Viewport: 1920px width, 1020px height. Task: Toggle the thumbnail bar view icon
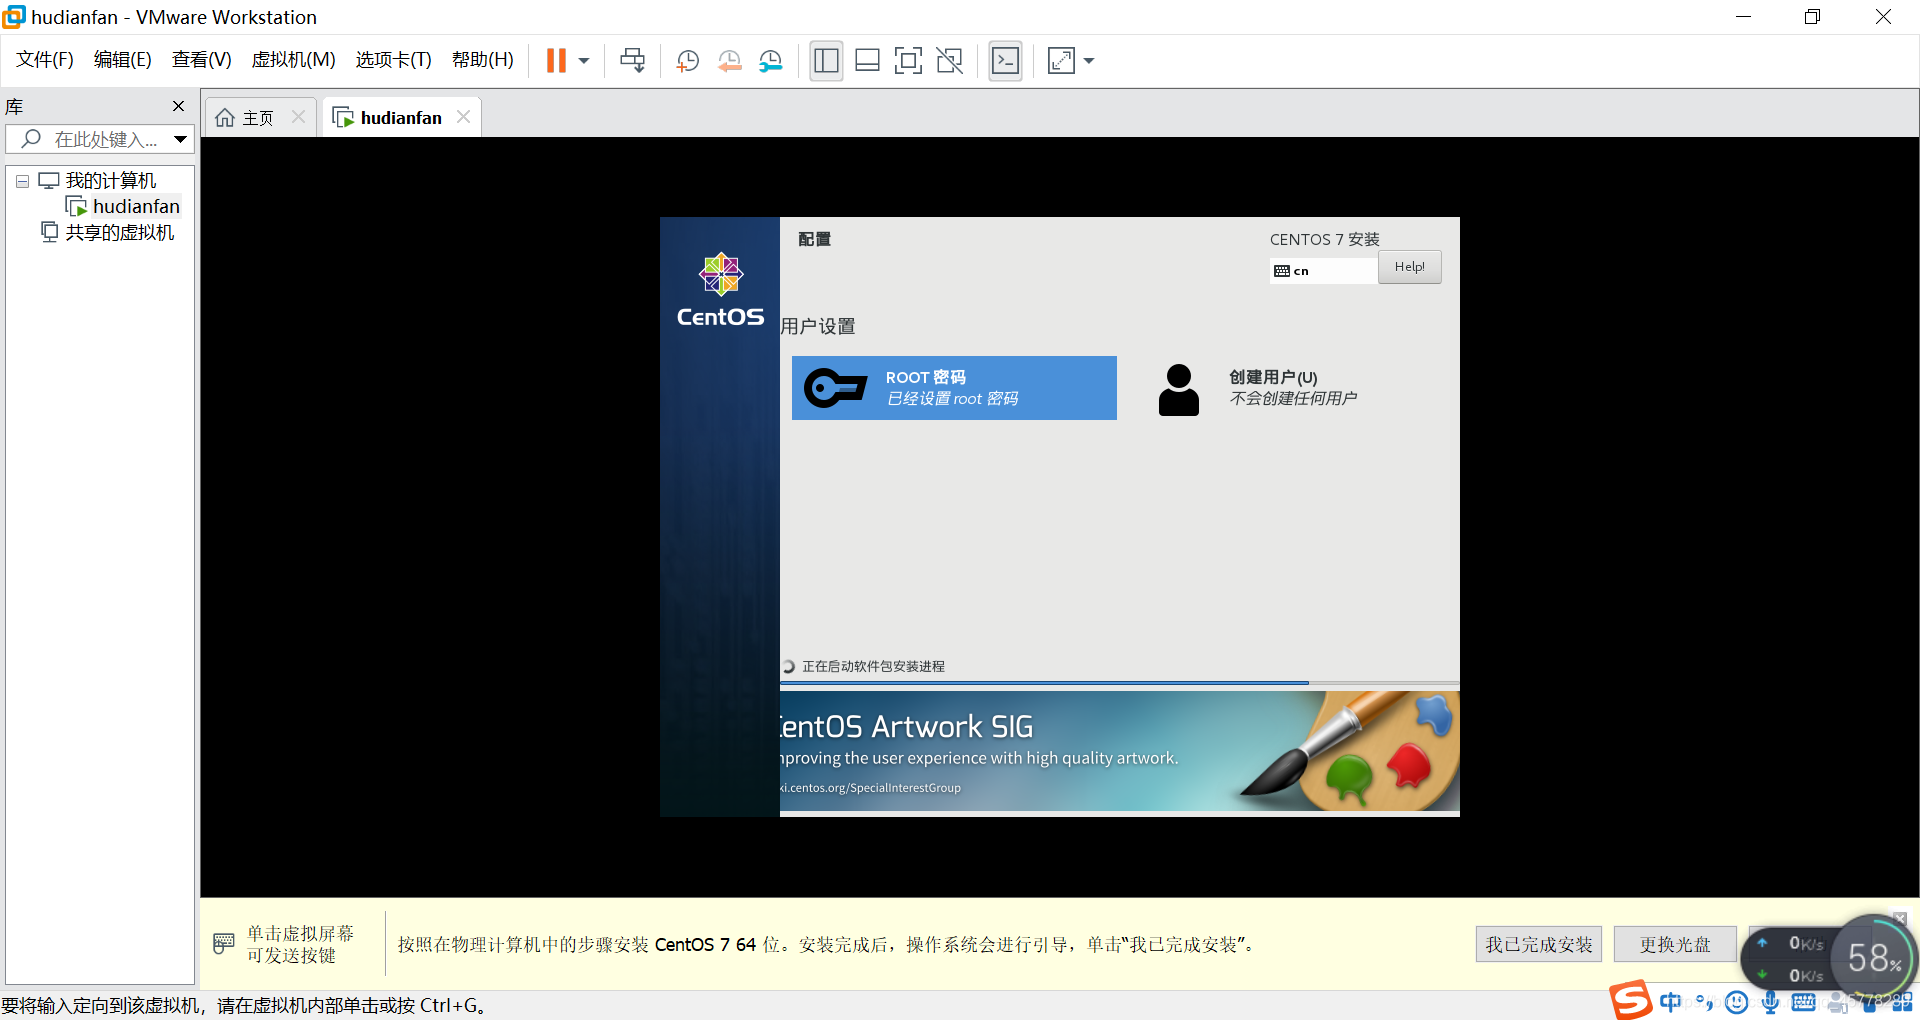(867, 61)
